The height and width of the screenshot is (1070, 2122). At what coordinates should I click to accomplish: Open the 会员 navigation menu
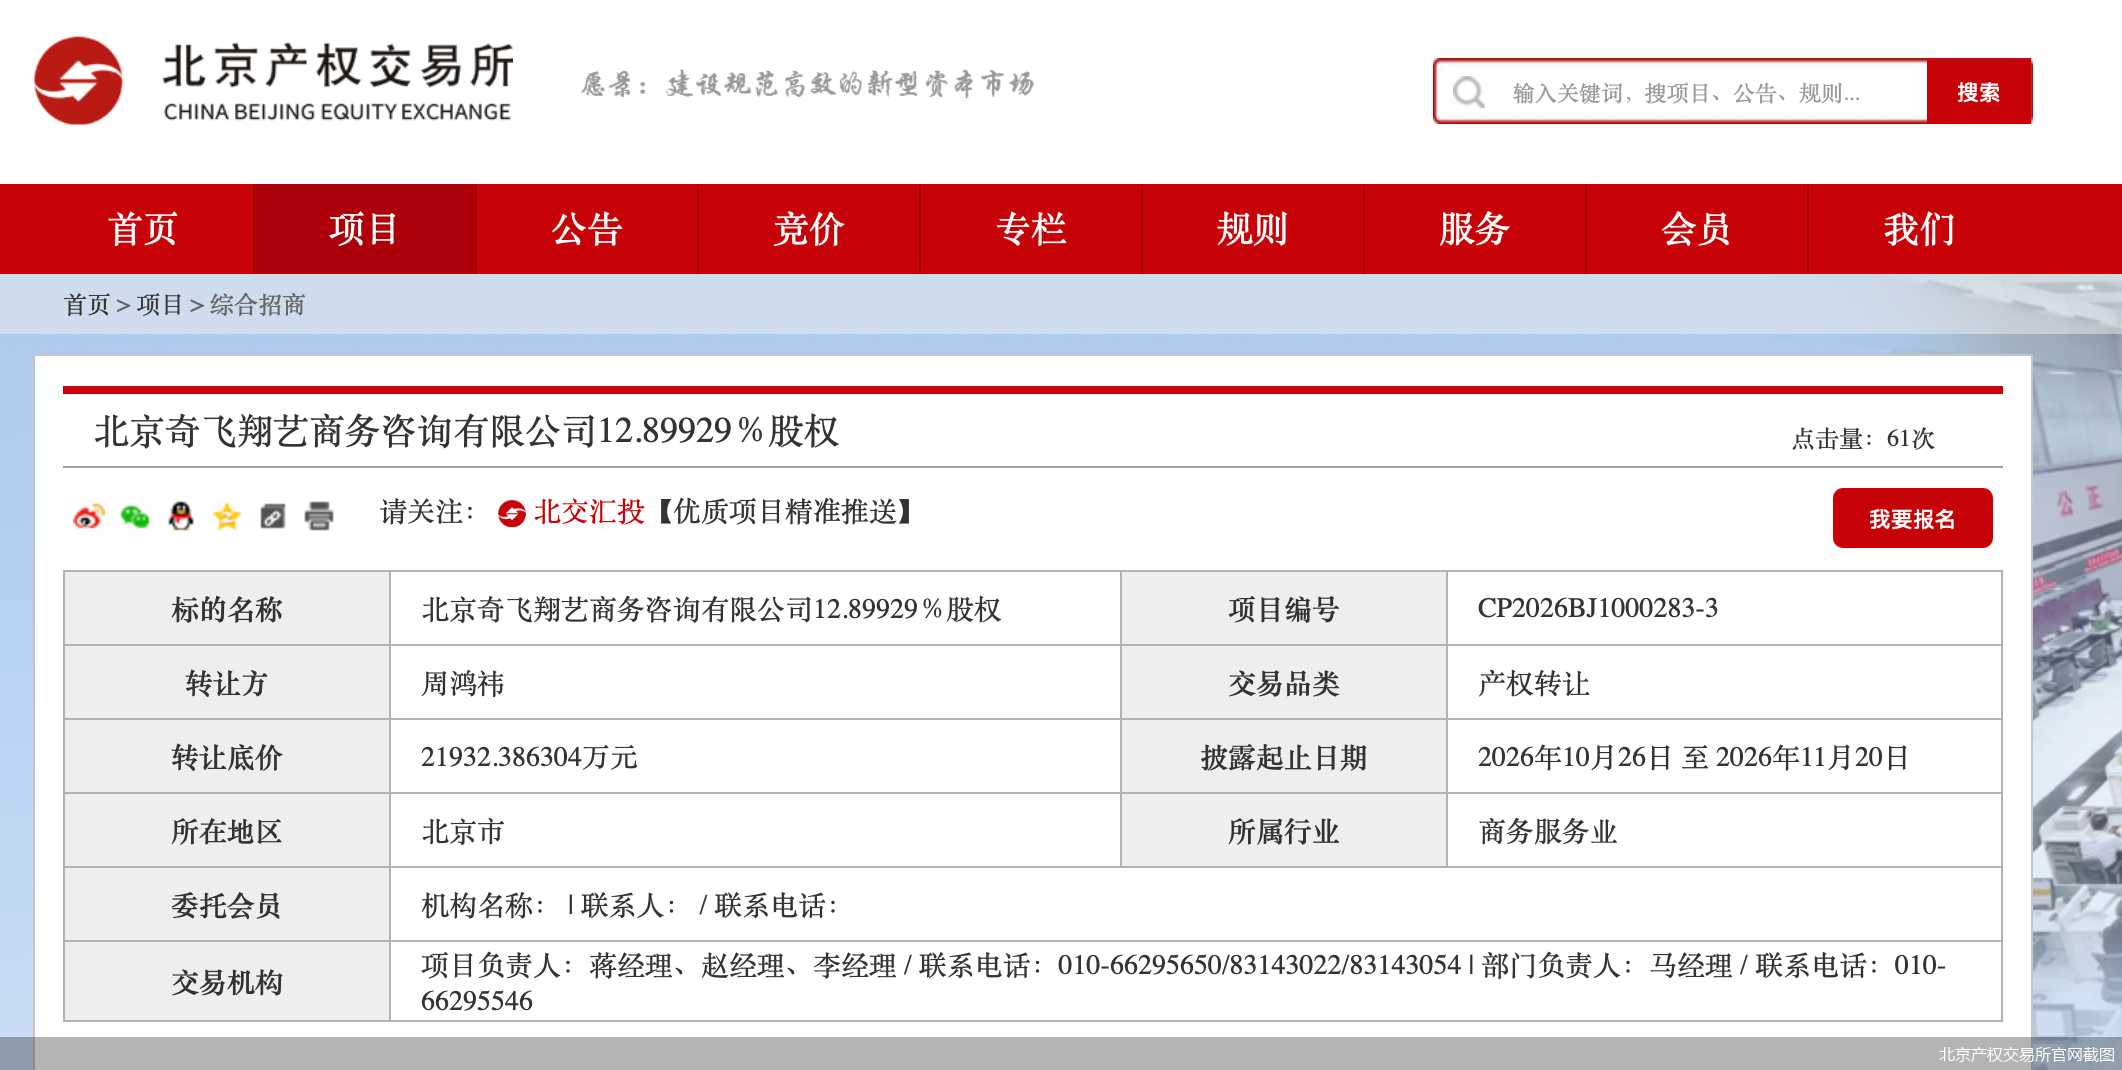point(1697,229)
